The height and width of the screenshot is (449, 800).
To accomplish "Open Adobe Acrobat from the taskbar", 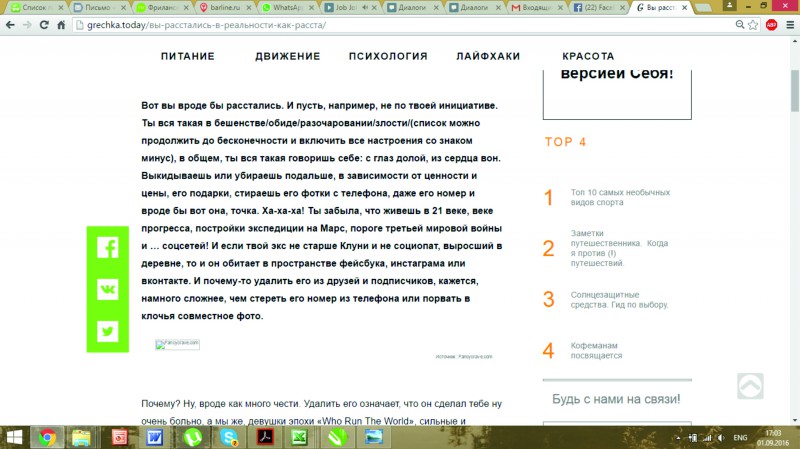I will (265, 437).
